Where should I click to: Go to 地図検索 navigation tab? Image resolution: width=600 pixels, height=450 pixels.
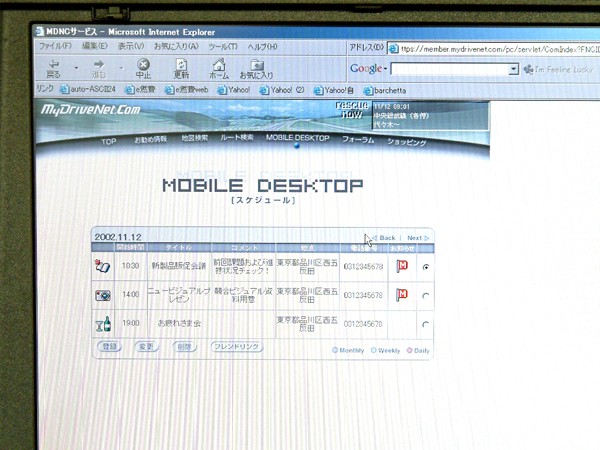pos(194,138)
